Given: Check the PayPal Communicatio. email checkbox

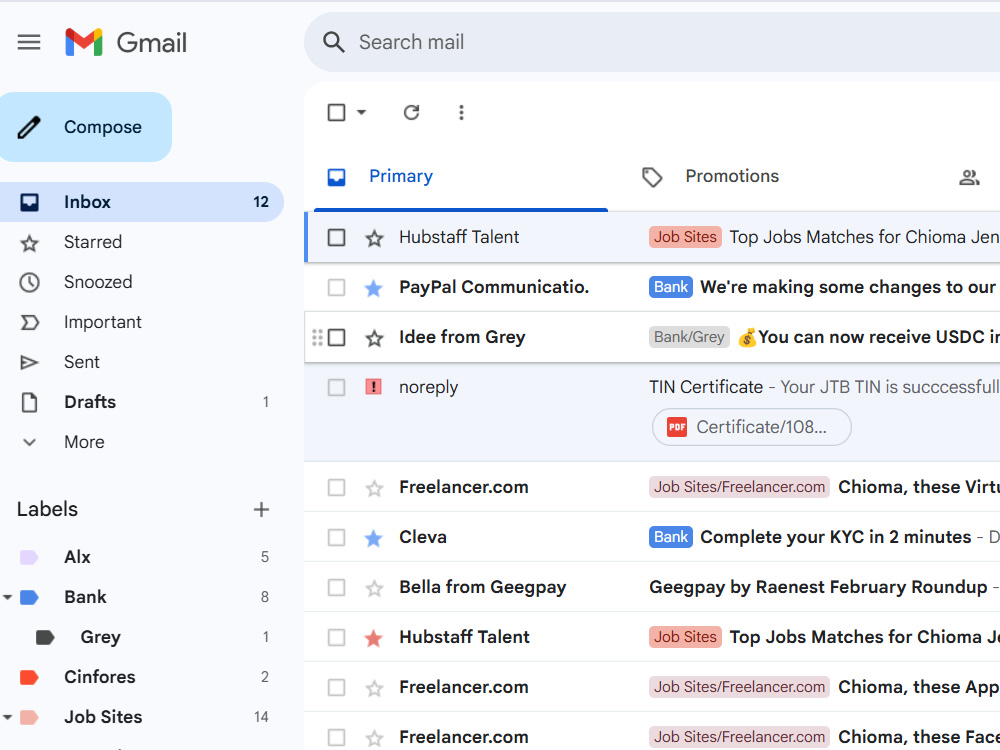Looking at the screenshot, I should pos(336,288).
